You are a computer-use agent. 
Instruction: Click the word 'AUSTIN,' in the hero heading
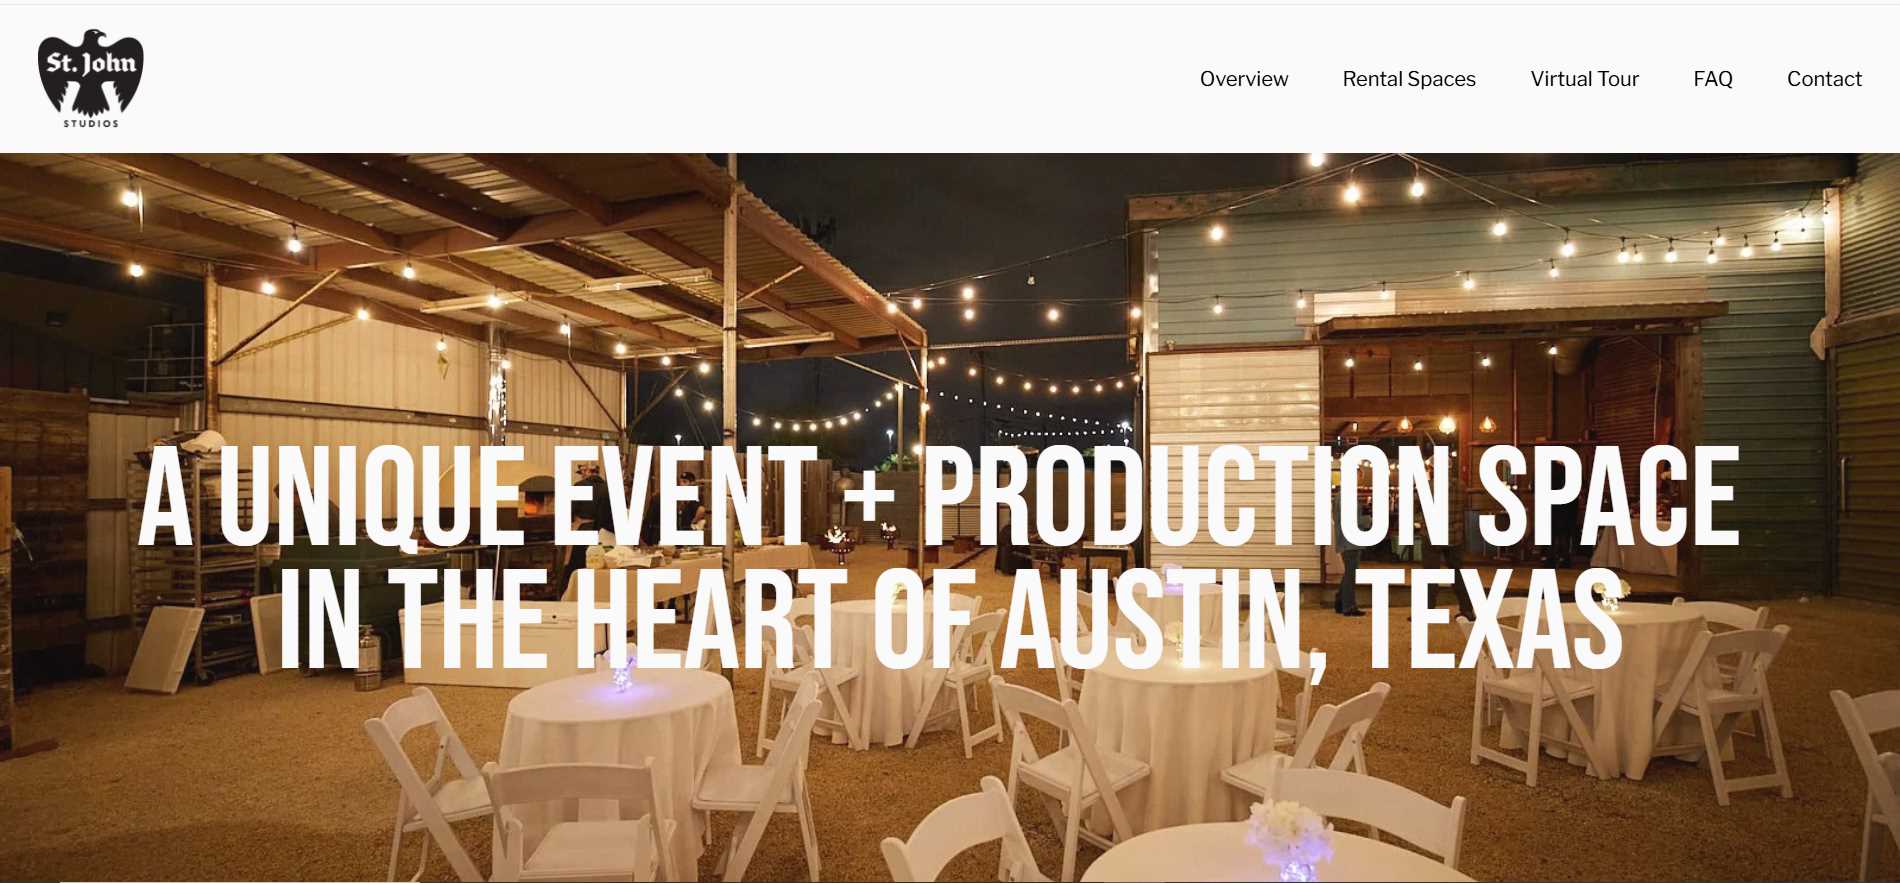[1166, 622]
